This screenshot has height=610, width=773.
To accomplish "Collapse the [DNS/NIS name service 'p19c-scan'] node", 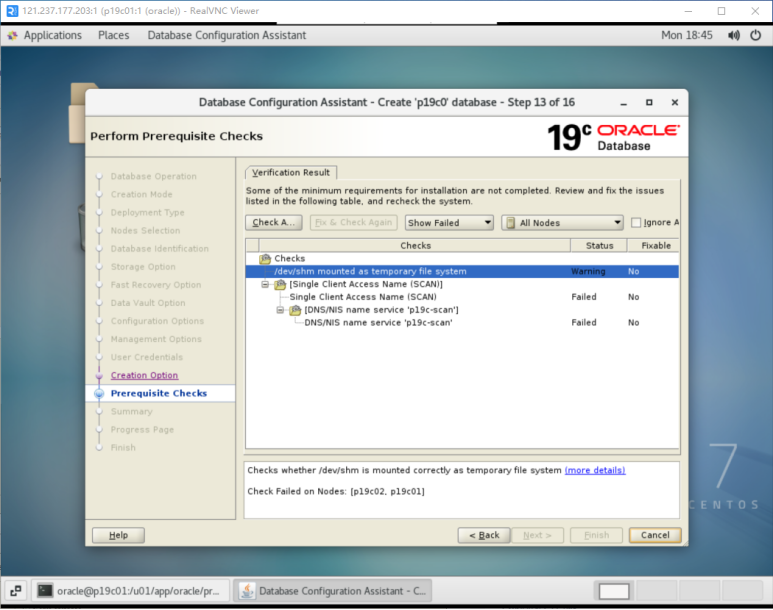I will coord(280,310).
